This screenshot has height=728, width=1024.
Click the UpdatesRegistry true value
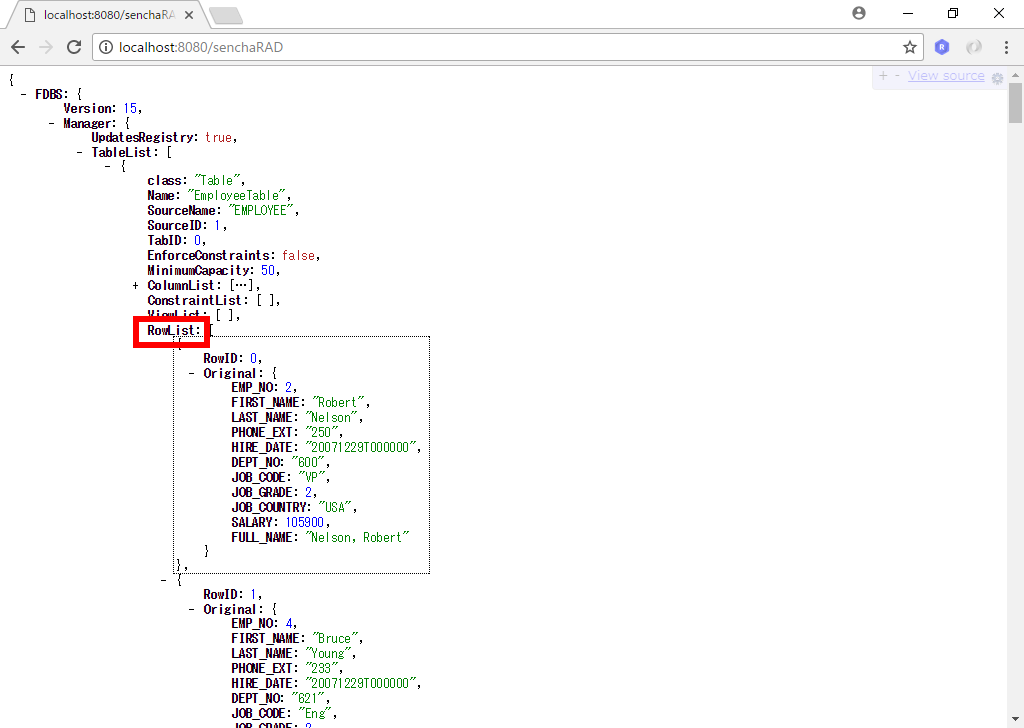218,137
